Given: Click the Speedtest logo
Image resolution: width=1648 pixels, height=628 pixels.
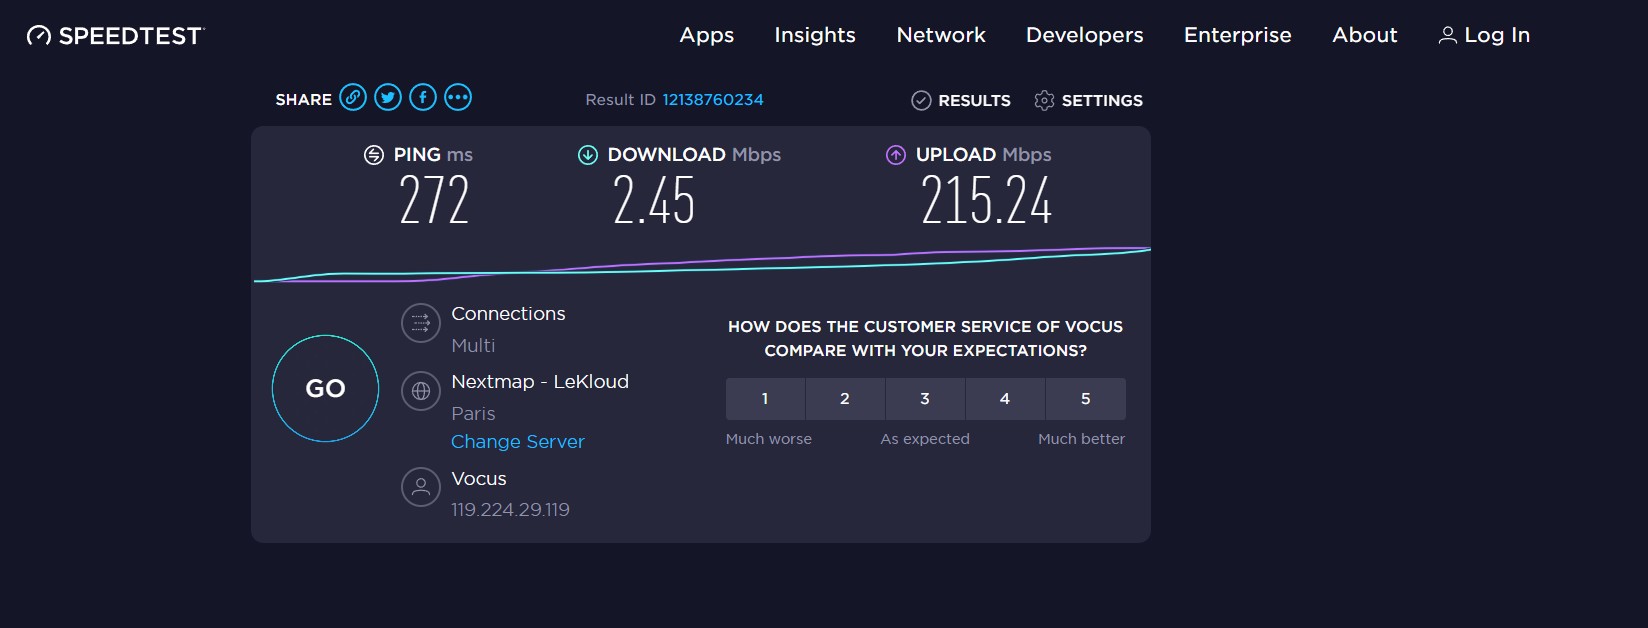Looking at the screenshot, I should (115, 36).
